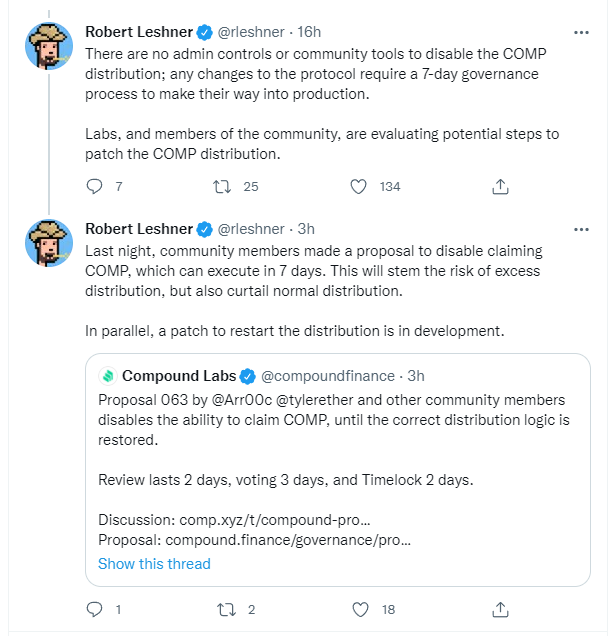
Task: Like the tweet with 134 likes
Action: pos(359,186)
